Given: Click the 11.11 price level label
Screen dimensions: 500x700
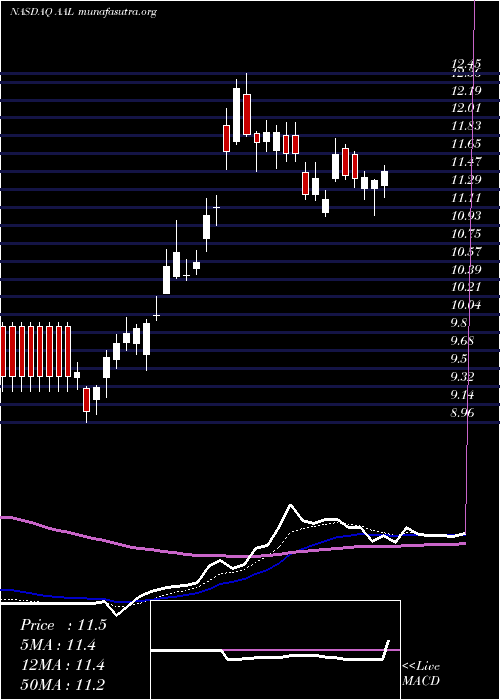Looking at the screenshot, I should 466,198.
